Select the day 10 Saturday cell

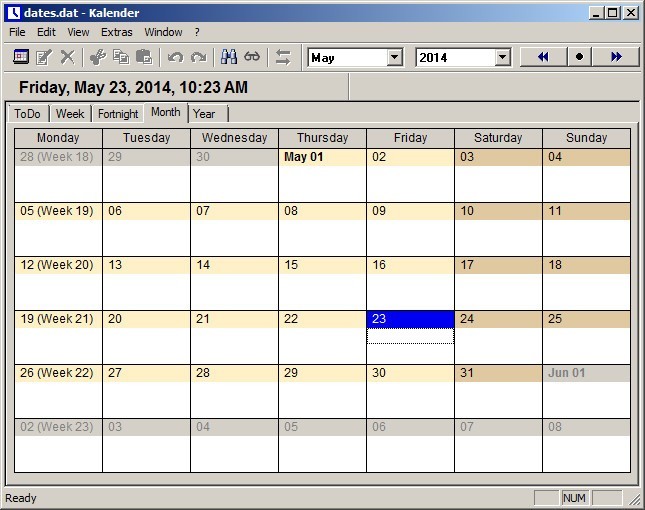[x=498, y=230]
